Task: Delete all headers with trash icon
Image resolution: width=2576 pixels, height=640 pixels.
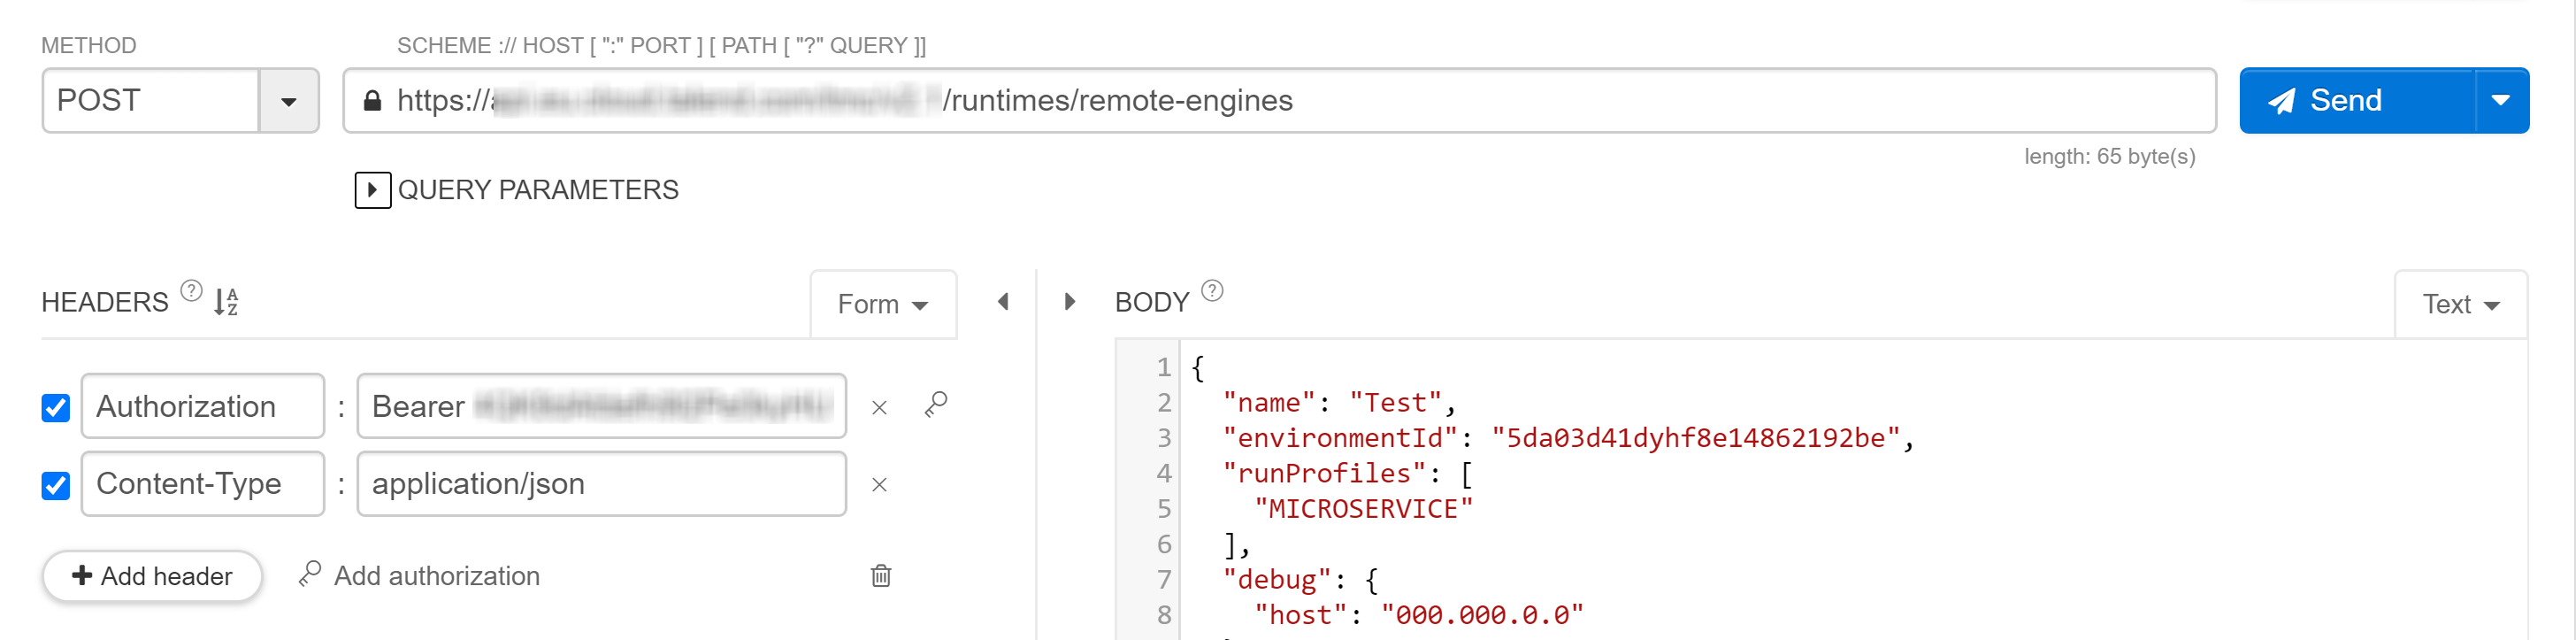Action: pyautogui.click(x=881, y=576)
